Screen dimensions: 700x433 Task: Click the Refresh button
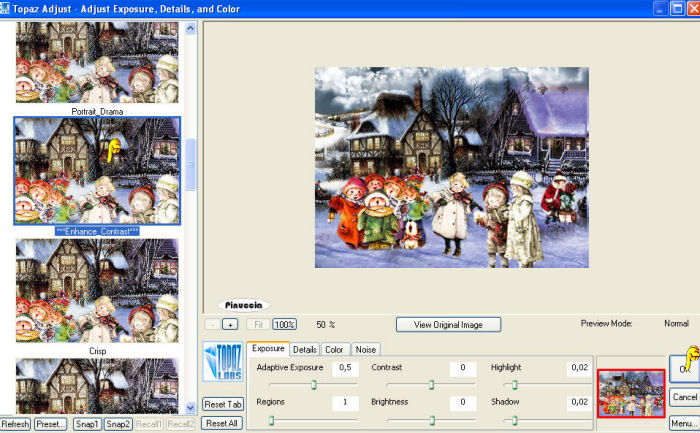coord(15,424)
